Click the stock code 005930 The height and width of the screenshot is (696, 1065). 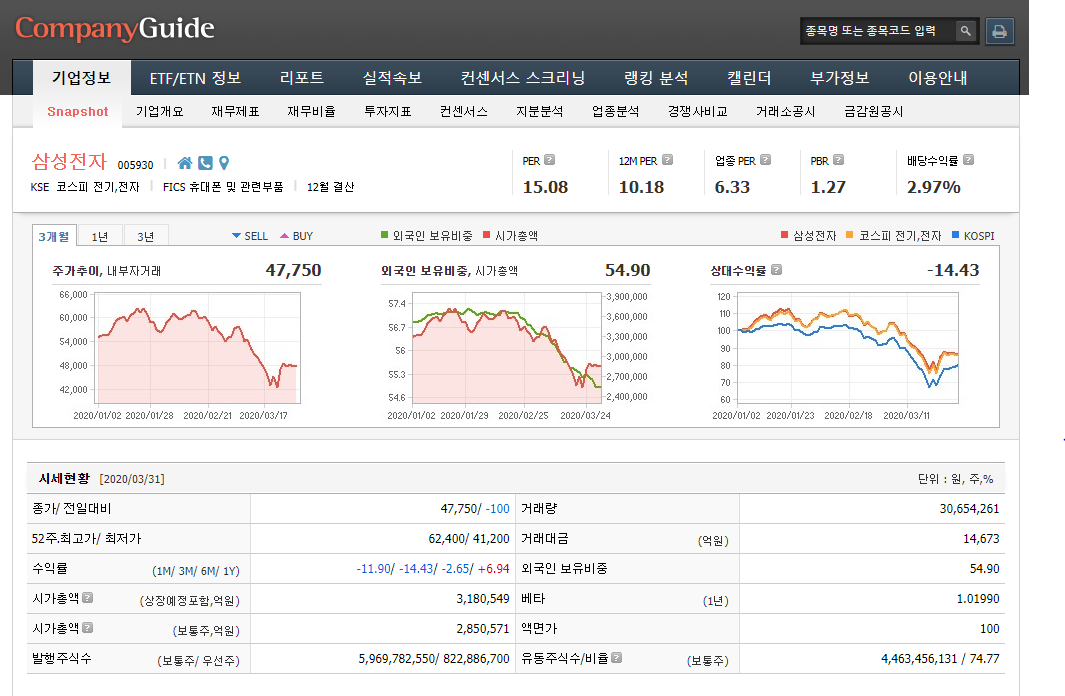pos(135,165)
